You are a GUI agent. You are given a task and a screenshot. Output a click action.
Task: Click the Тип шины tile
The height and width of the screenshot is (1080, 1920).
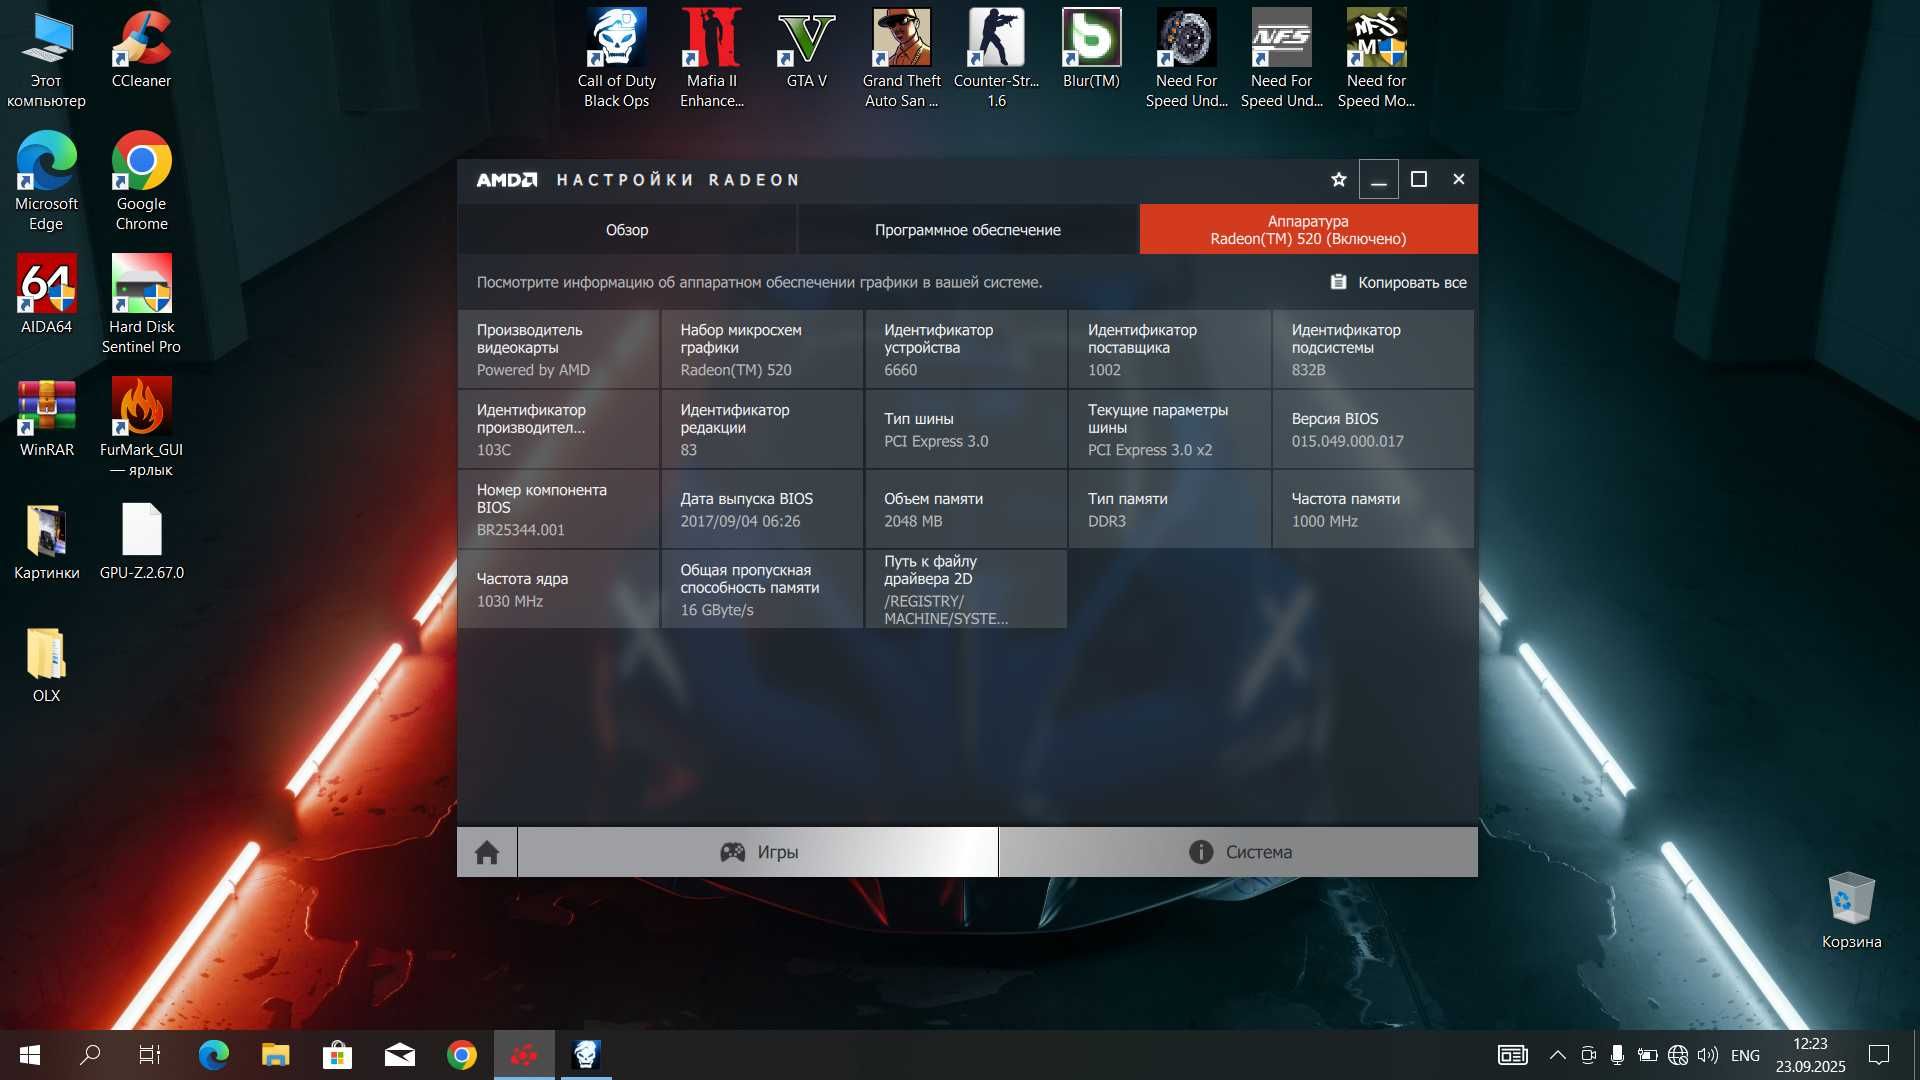966,429
